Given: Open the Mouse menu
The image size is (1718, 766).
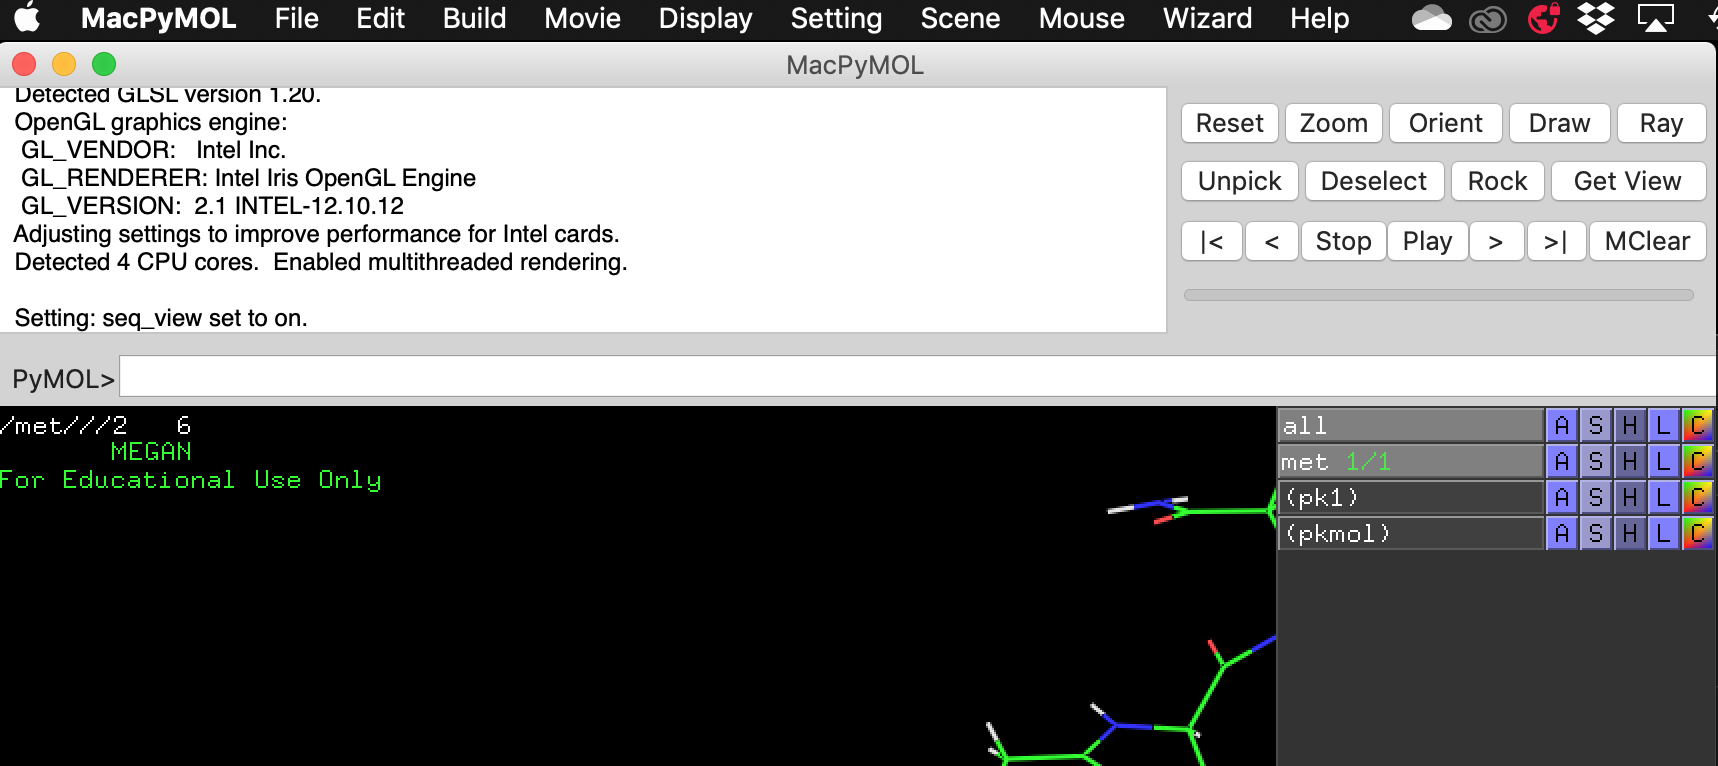Looking at the screenshot, I should pyautogui.click(x=1082, y=18).
